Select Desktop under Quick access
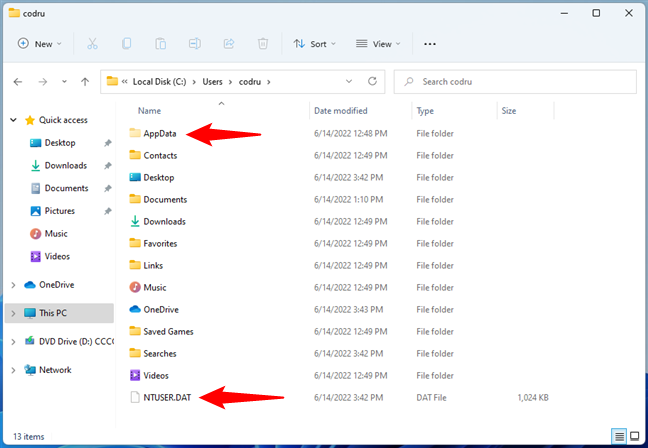The image size is (648, 448). pyautogui.click(x=60, y=143)
